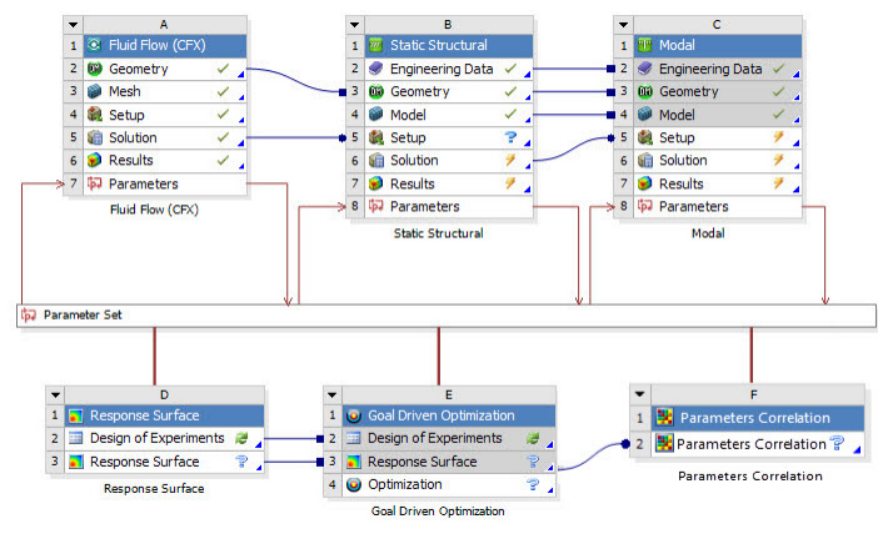Click Static Structural caption below system B
Image resolution: width=878 pixels, height=534 pixels.
[438, 233]
